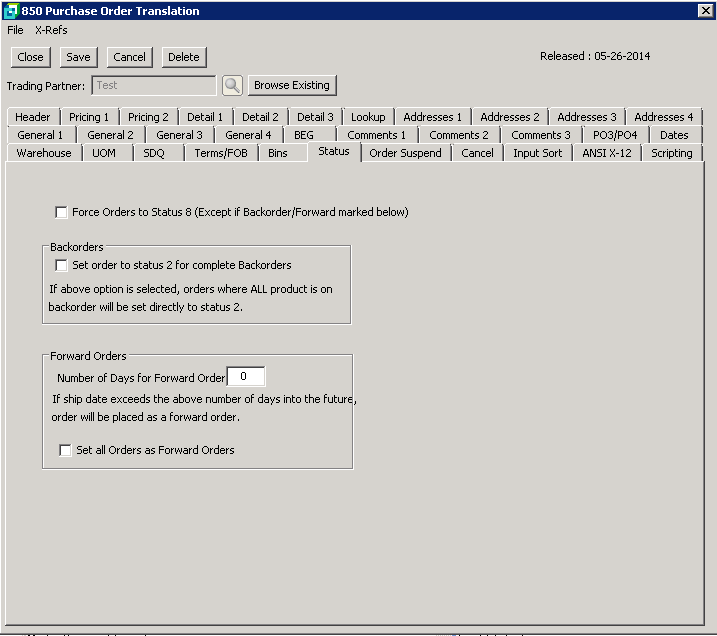Click the Number of Days for Forward Order field
The height and width of the screenshot is (636, 717).
pyautogui.click(x=246, y=377)
